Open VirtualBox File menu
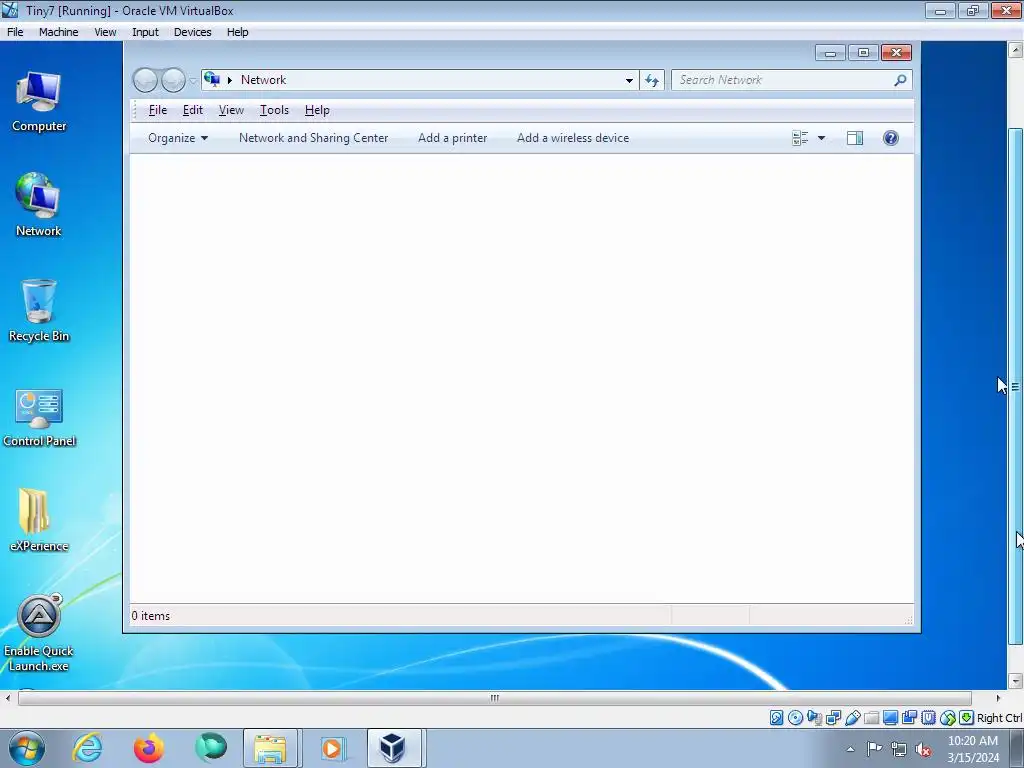 tap(15, 32)
